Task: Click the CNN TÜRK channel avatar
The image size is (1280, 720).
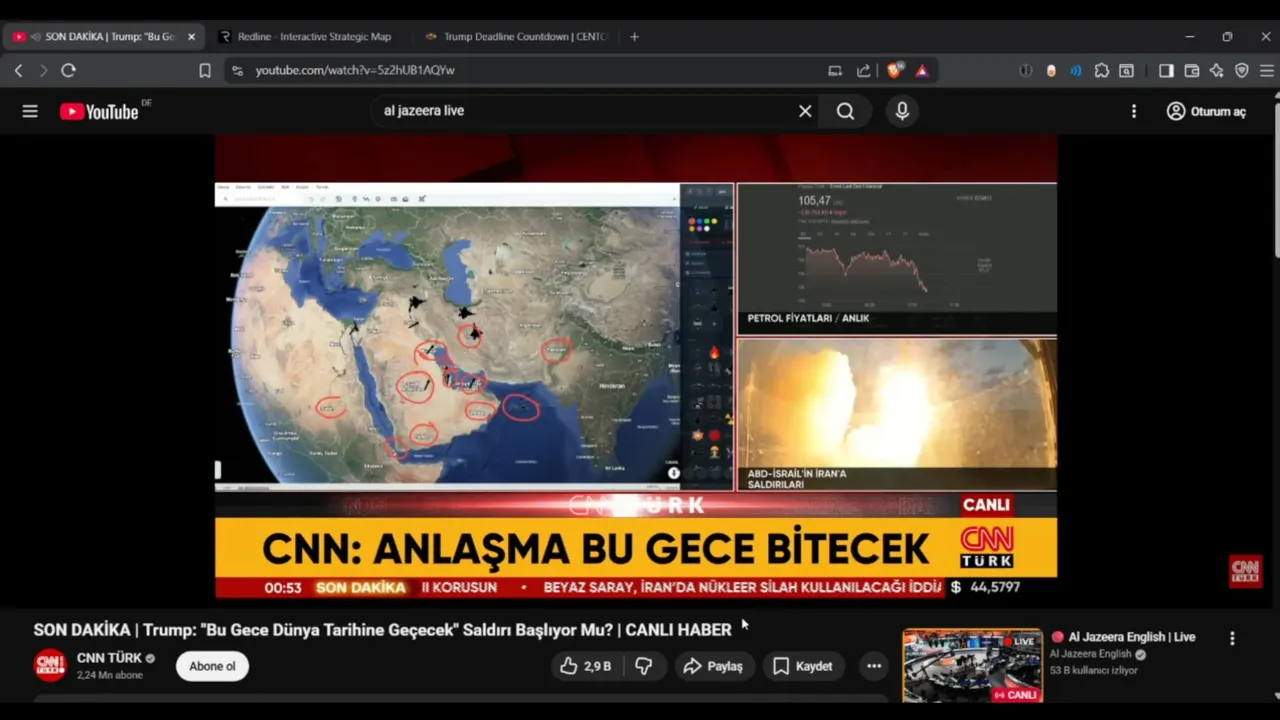Action: coord(50,666)
